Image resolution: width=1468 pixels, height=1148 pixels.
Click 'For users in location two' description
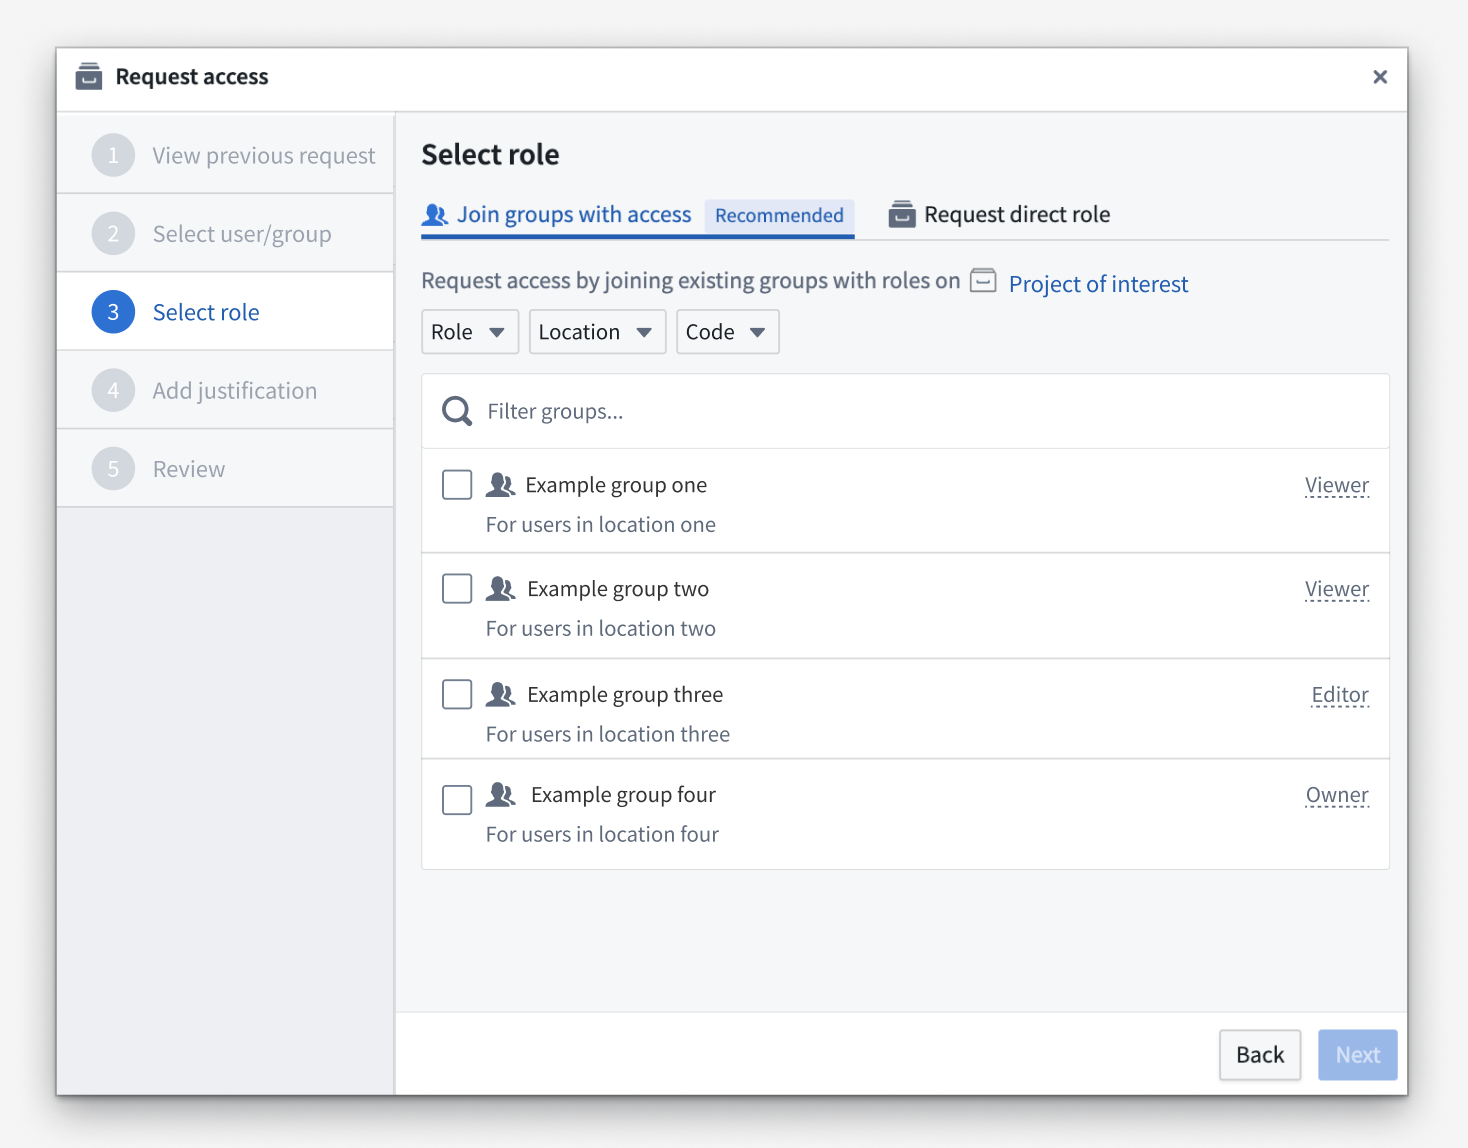tap(601, 629)
